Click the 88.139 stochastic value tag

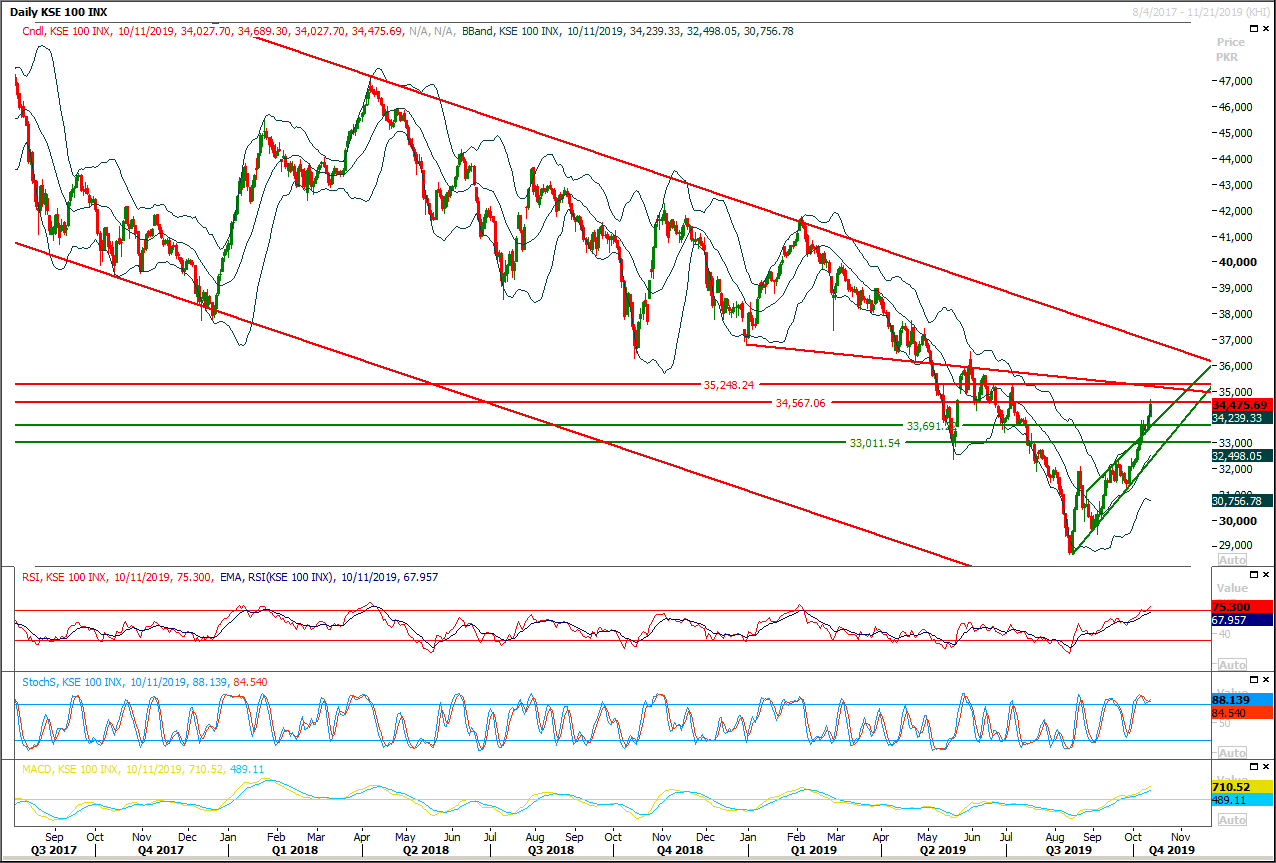pos(1241,700)
